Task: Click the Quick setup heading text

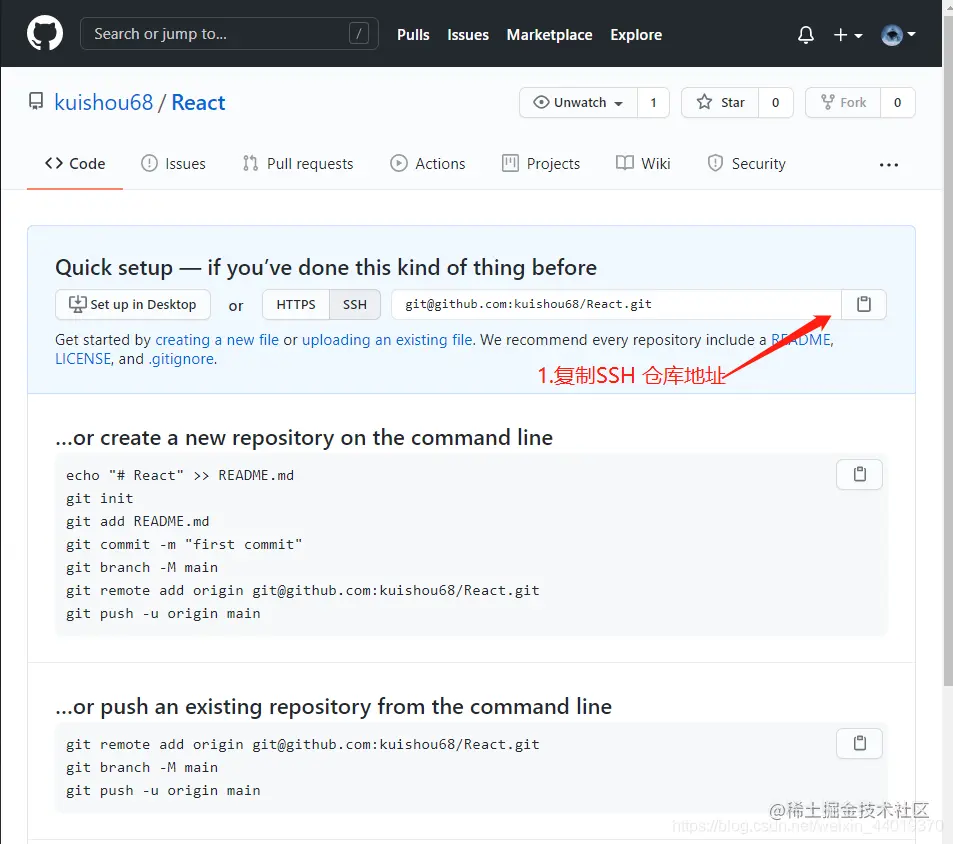Action: coord(326,267)
